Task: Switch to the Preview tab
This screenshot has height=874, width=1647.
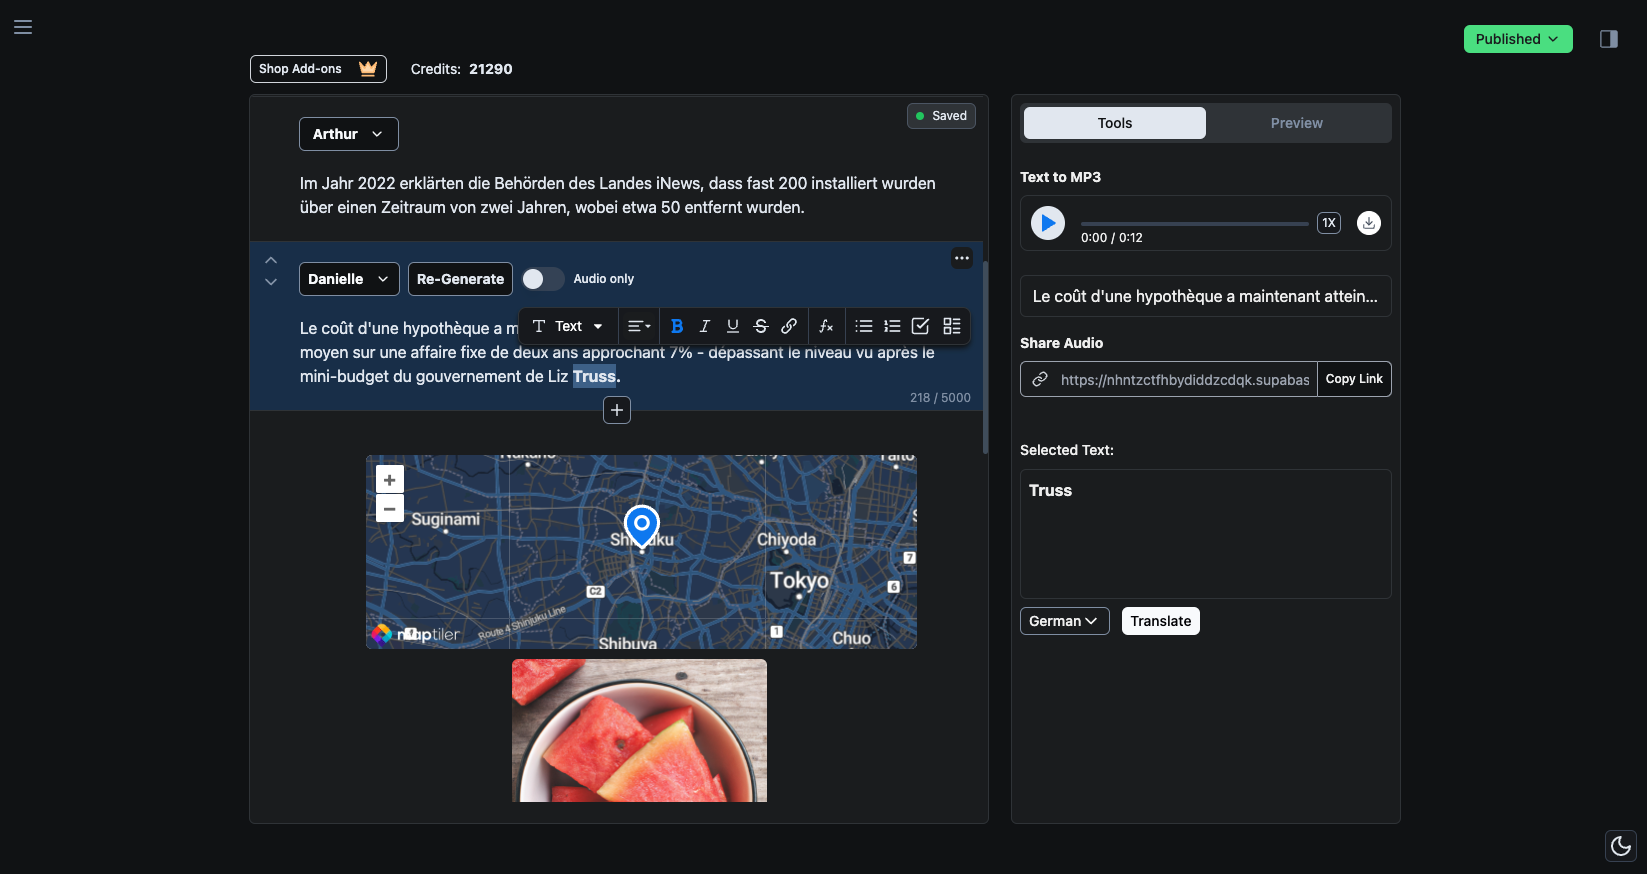Action: [1297, 123]
